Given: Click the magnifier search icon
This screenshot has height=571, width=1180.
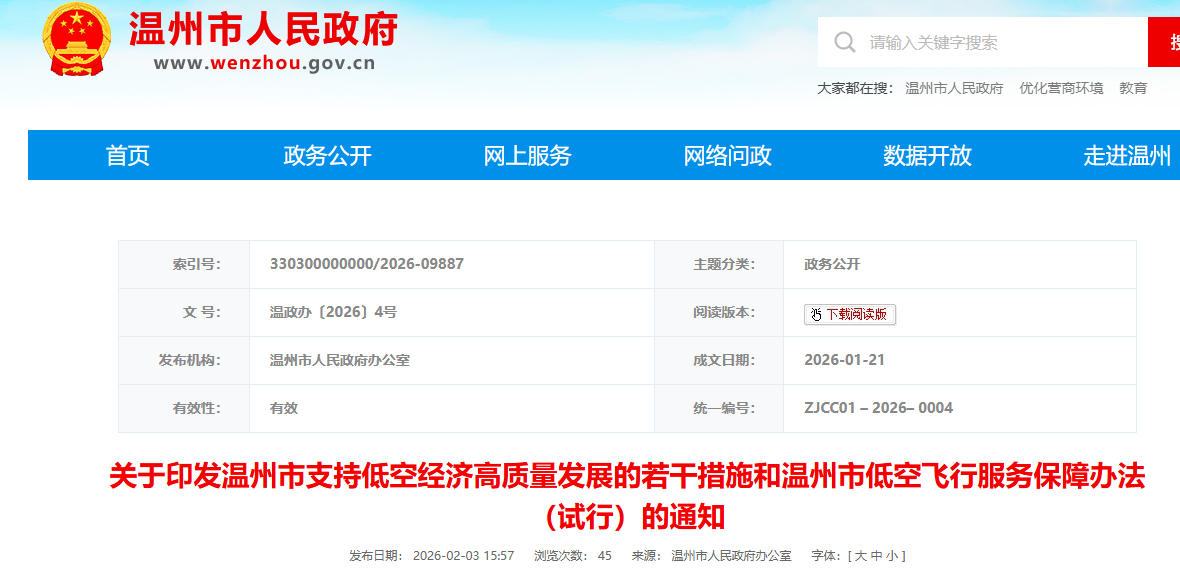Looking at the screenshot, I should click(844, 42).
